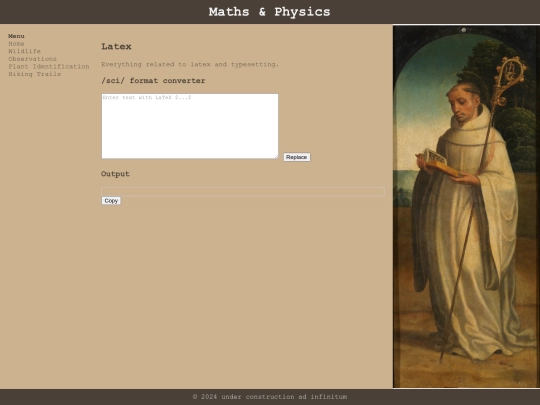Click the Output heading label

click(115, 174)
